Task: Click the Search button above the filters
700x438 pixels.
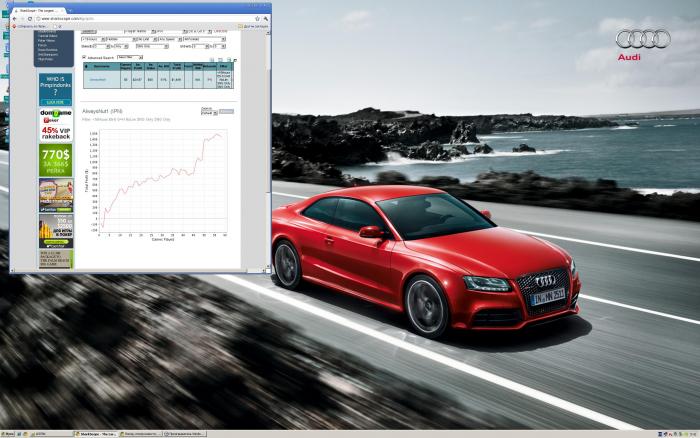Action: [x=89, y=31]
